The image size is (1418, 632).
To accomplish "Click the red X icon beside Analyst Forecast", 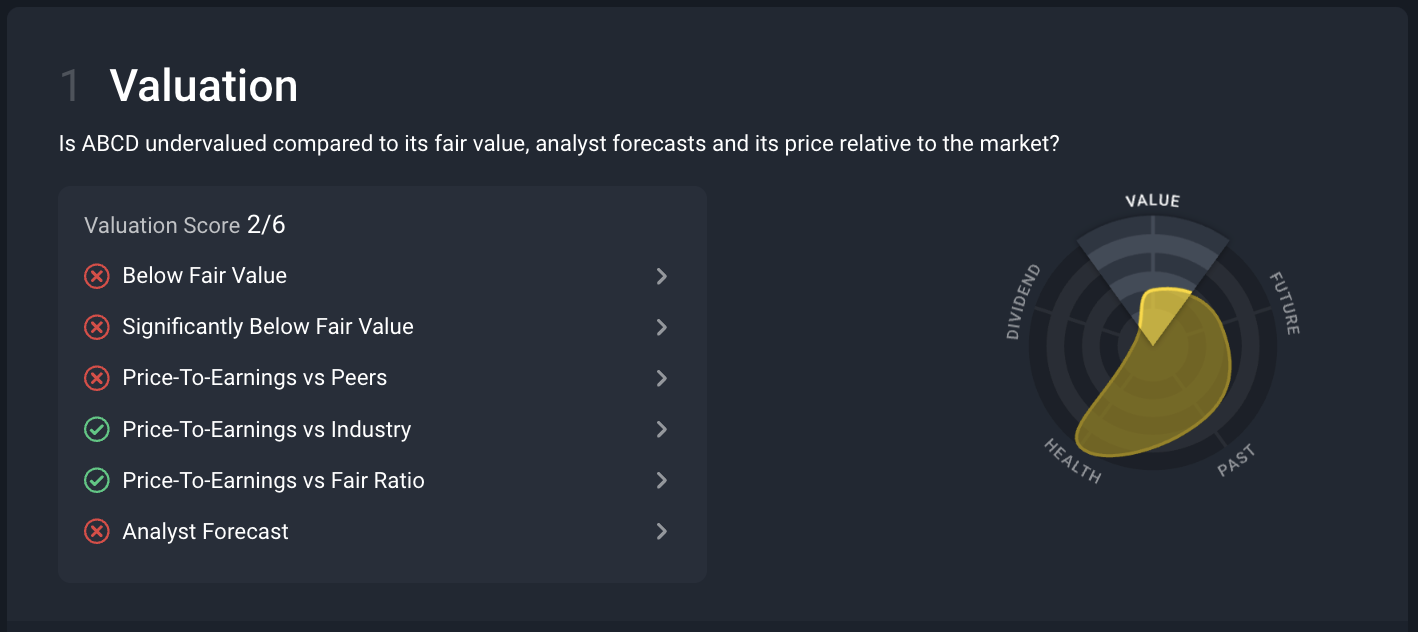I will [97, 532].
